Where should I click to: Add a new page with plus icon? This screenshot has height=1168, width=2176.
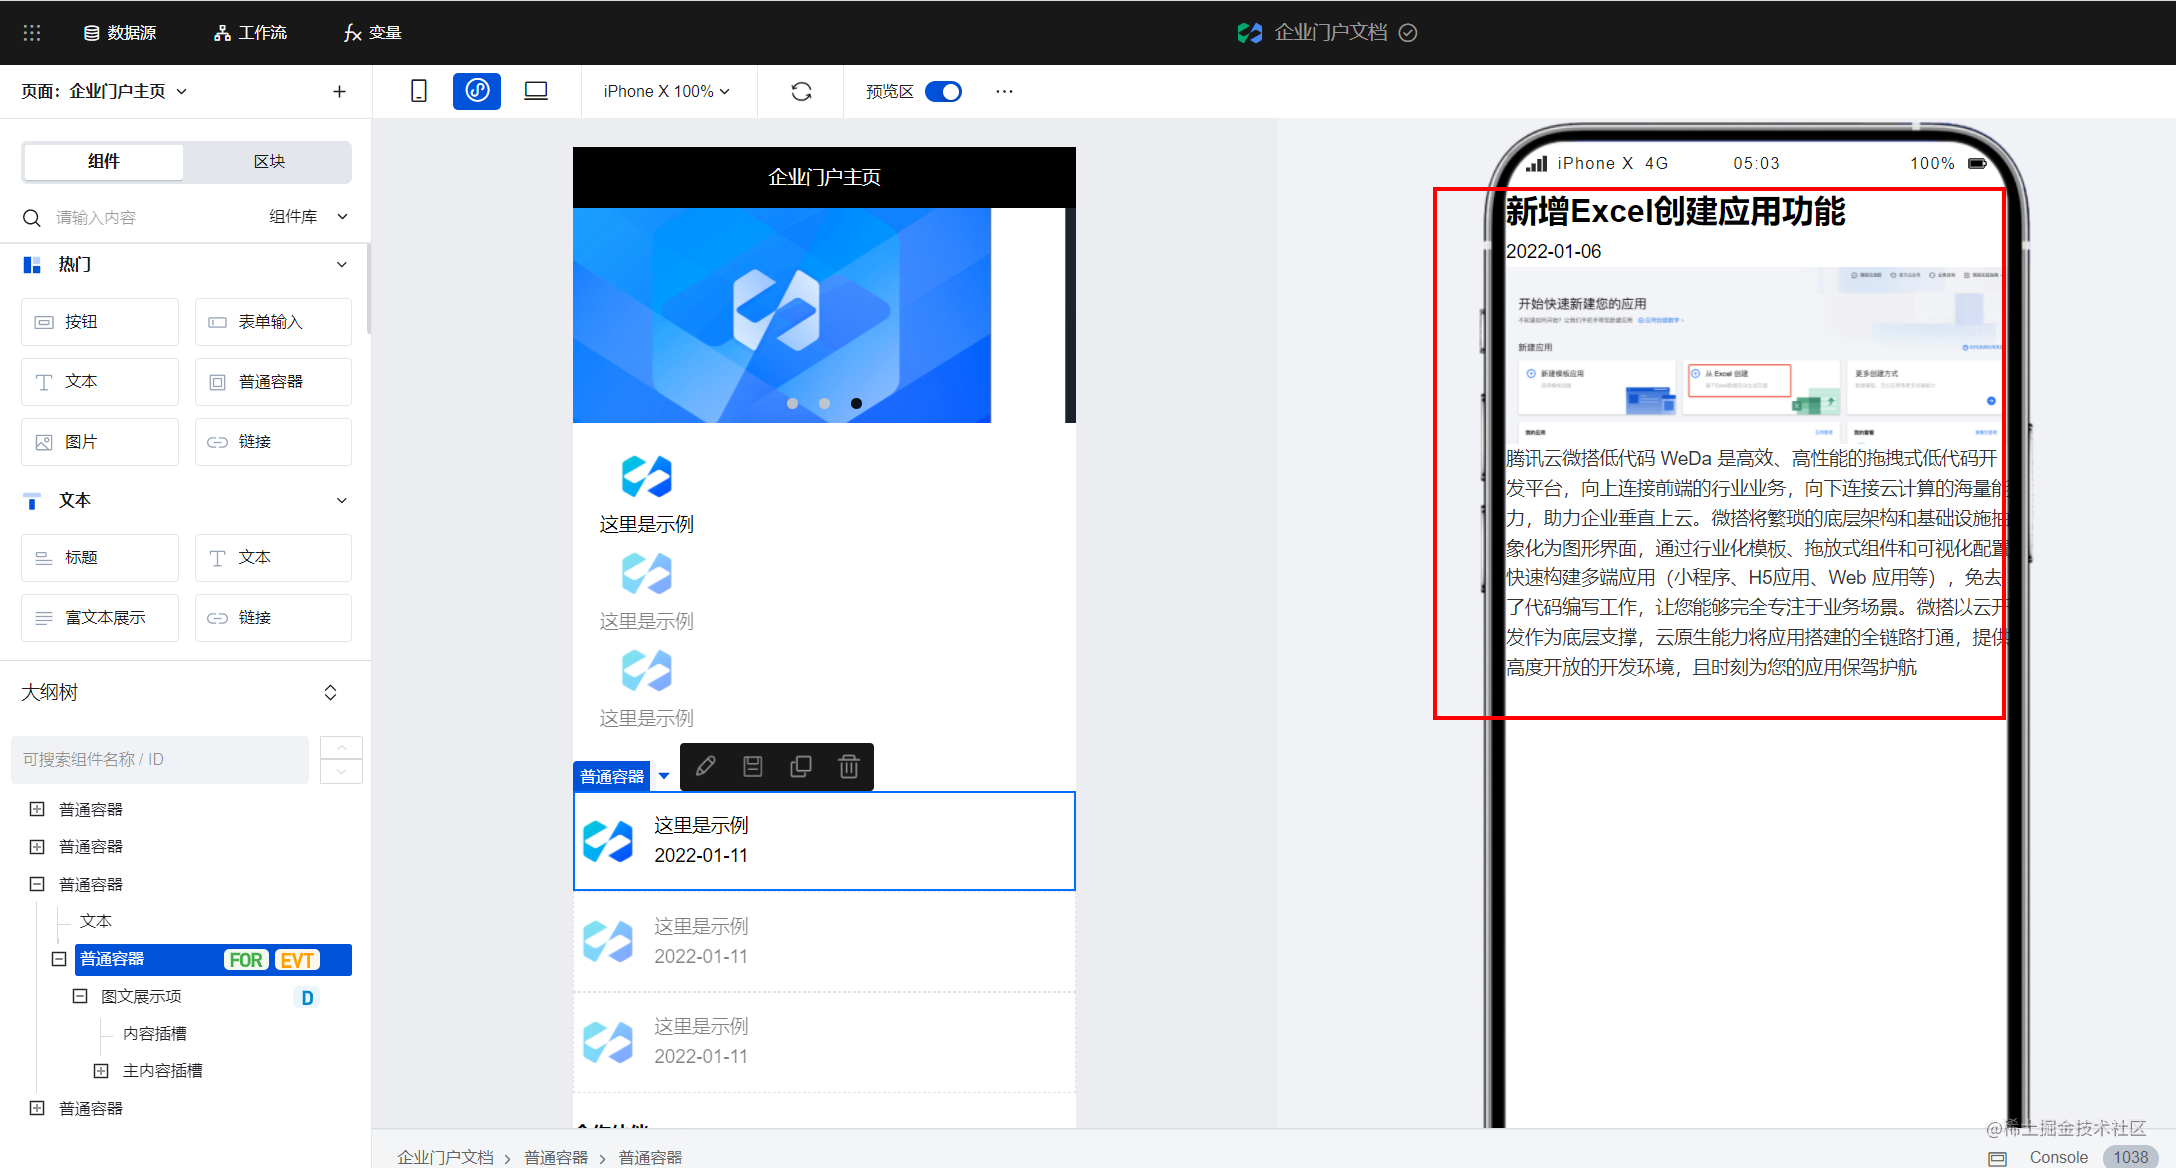tap(339, 92)
